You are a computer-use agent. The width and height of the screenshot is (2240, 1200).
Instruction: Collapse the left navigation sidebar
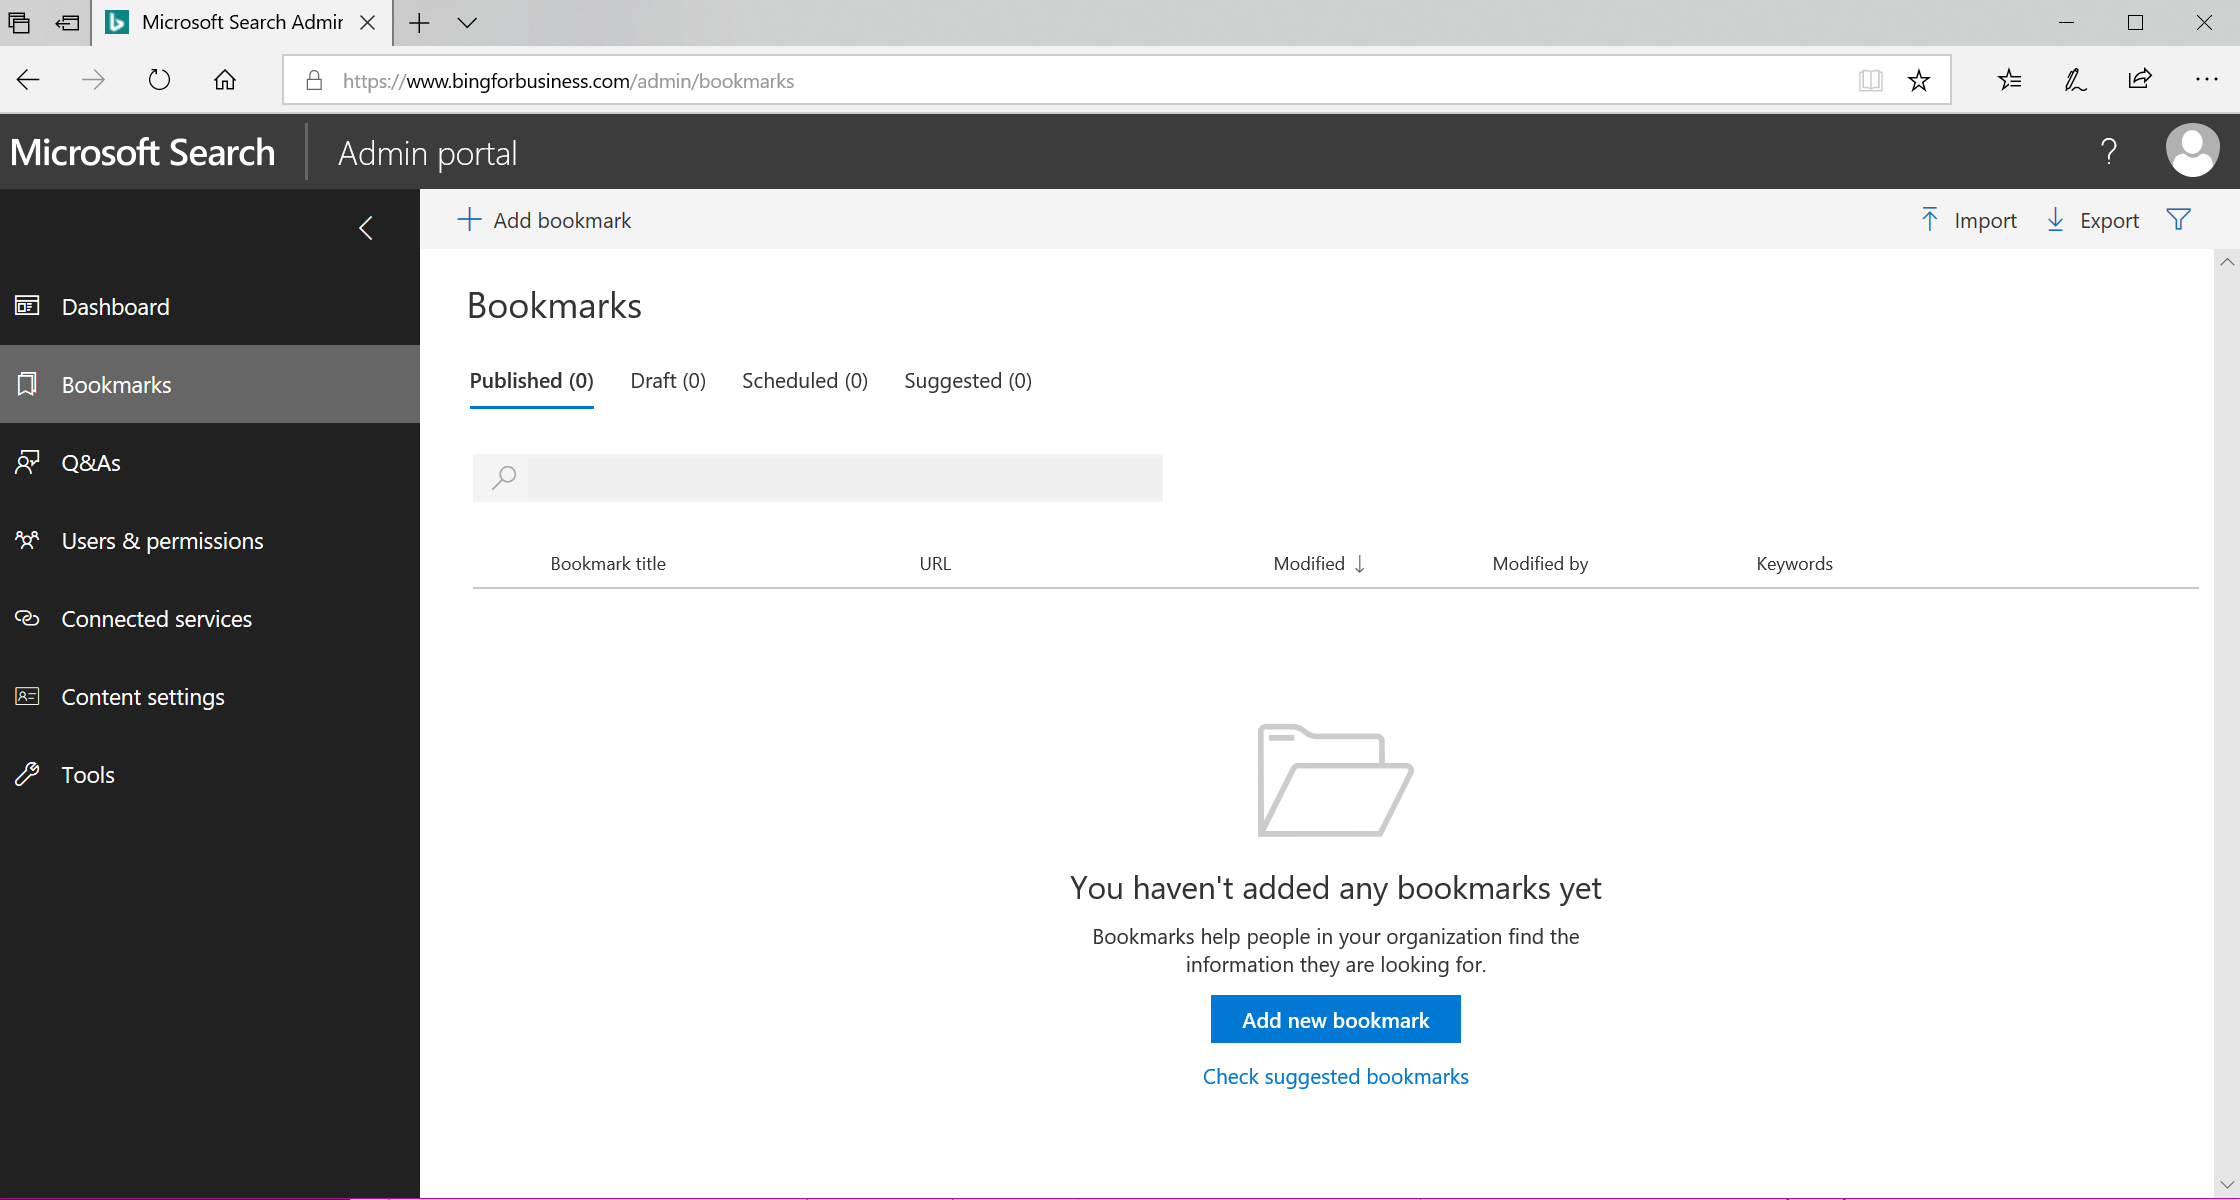pyautogui.click(x=366, y=228)
